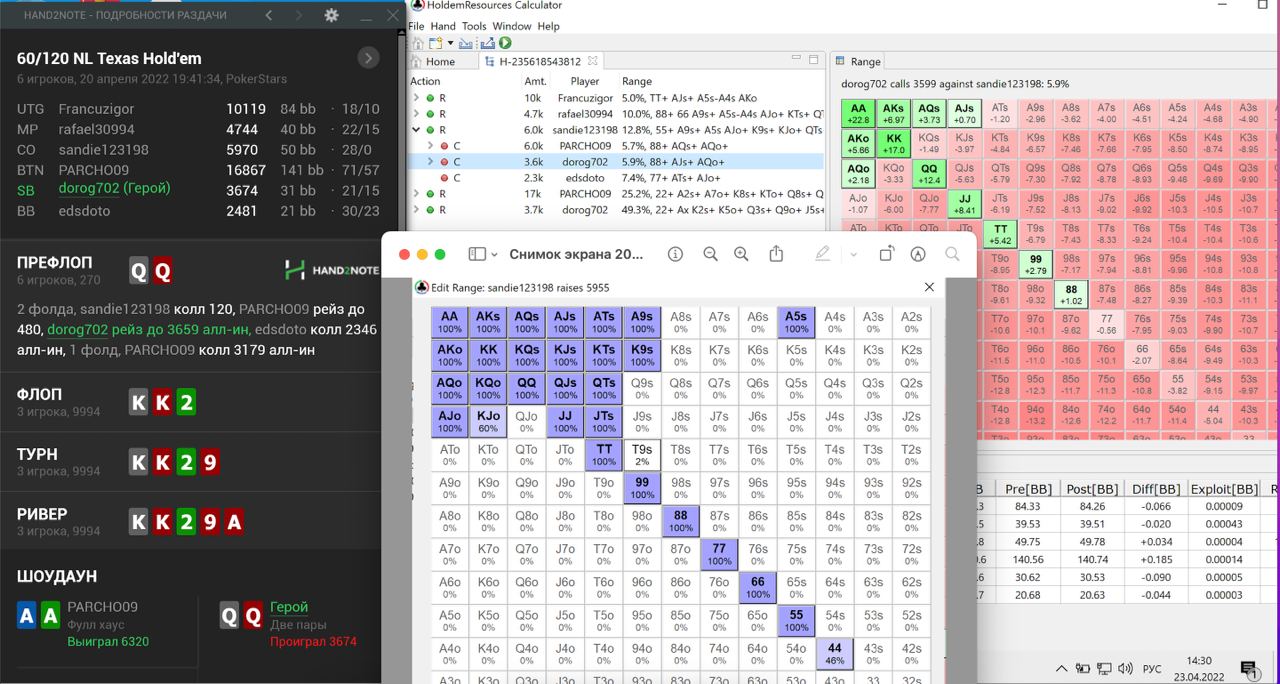This screenshot has height=684, width=1280.
Task: Expand the PARCHO09 call 6.0k row
Action: tap(431, 146)
